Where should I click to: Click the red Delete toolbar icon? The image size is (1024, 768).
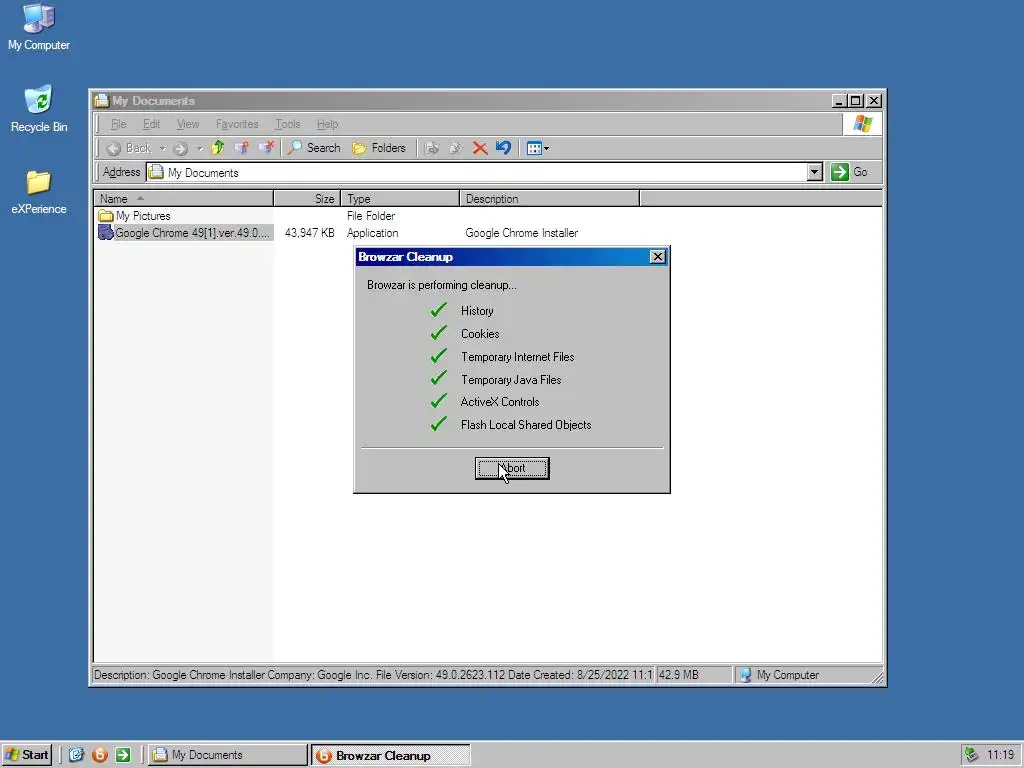coord(480,148)
